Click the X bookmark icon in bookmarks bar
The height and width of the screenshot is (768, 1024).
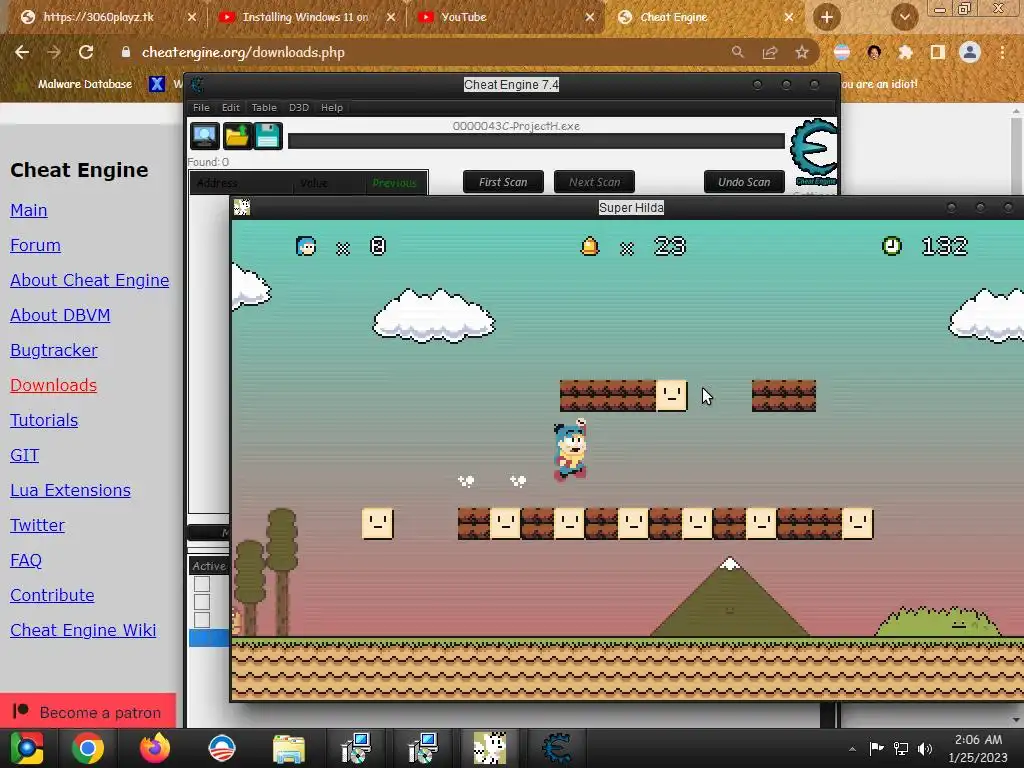coord(157,84)
